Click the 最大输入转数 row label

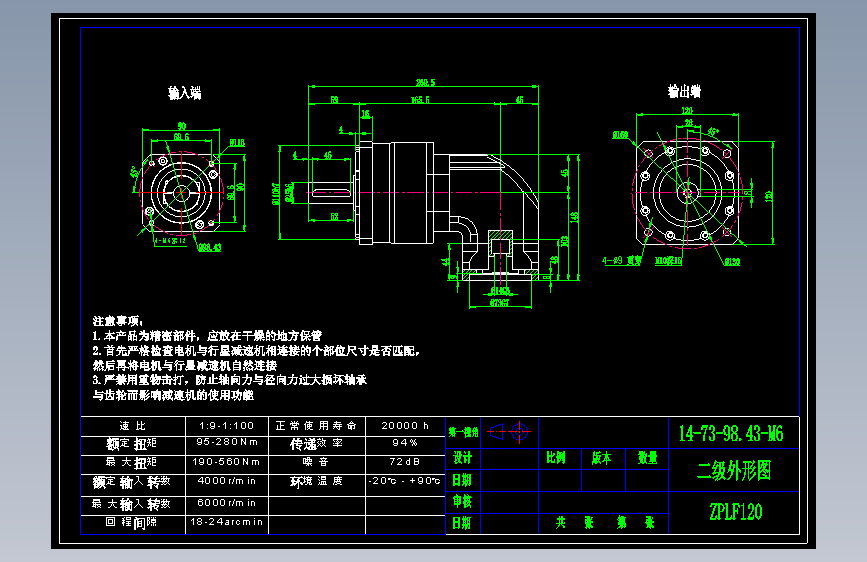[x=132, y=504]
